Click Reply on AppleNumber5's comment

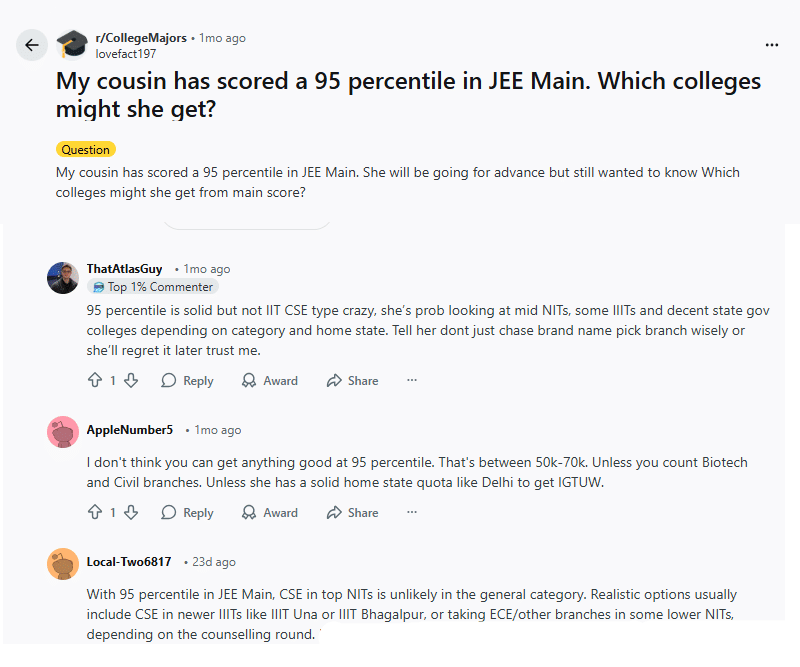[x=187, y=512]
